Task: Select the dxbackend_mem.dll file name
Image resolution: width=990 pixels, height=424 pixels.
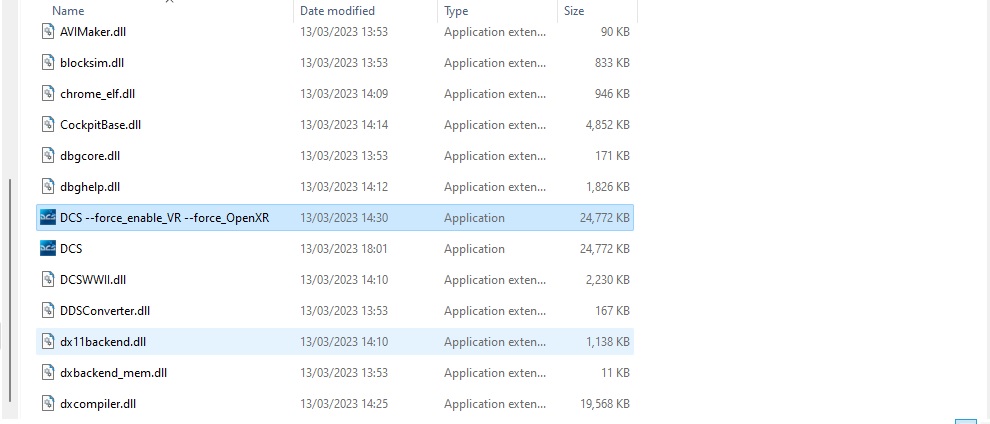Action: pyautogui.click(x=114, y=372)
